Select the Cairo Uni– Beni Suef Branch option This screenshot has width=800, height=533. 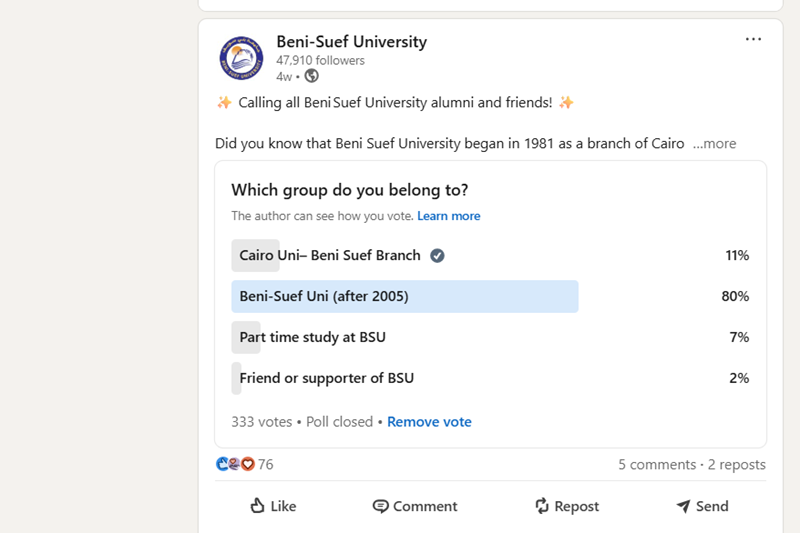point(329,255)
